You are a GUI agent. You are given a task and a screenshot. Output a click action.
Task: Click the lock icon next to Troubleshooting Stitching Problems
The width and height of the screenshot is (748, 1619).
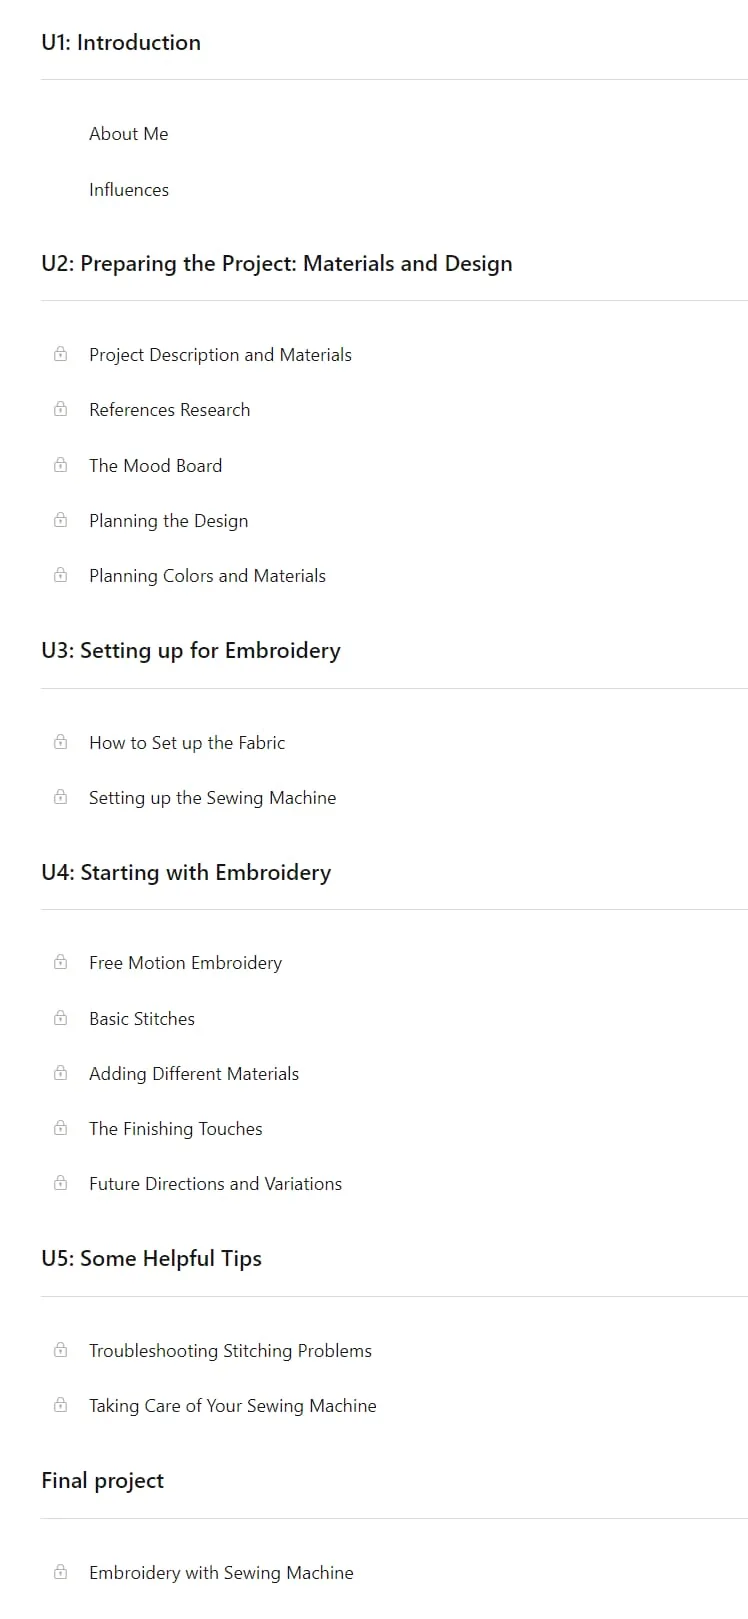click(60, 1350)
